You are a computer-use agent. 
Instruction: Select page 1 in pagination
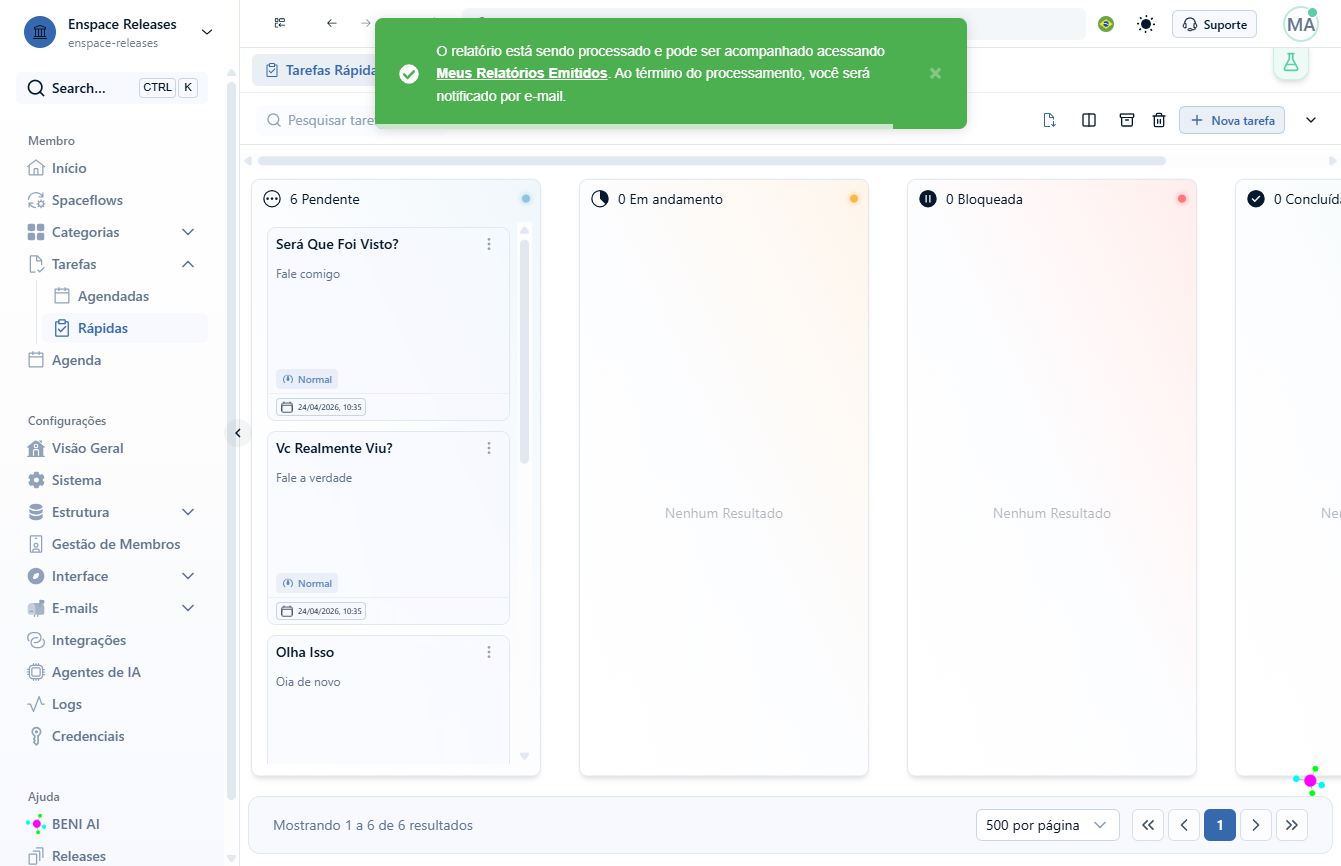click(1220, 825)
